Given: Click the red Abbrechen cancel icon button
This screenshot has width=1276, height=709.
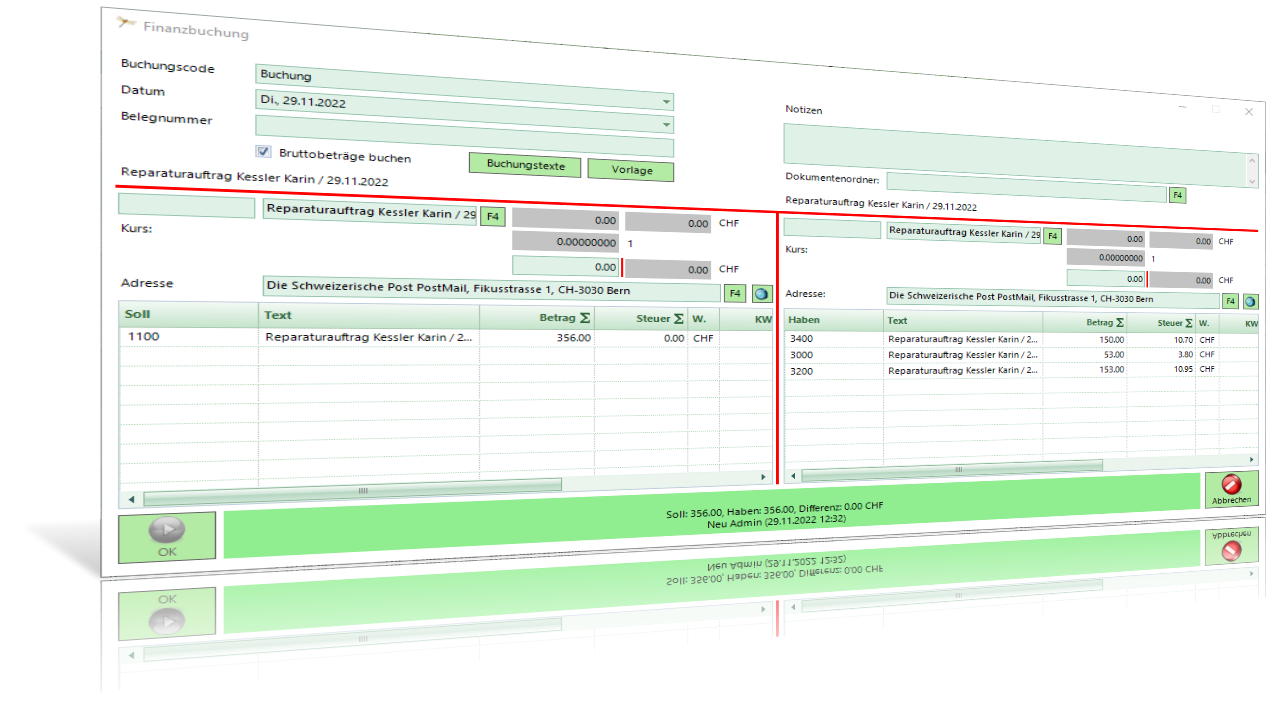Looking at the screenshot, I should [1231, 490].
